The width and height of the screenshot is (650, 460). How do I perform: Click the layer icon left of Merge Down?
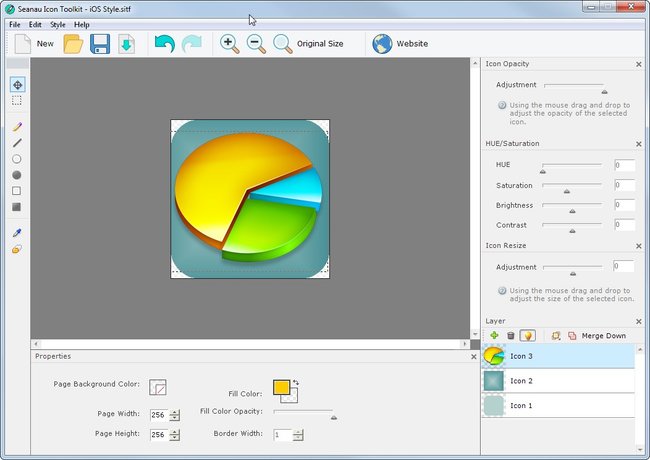(x=556, y=336)
